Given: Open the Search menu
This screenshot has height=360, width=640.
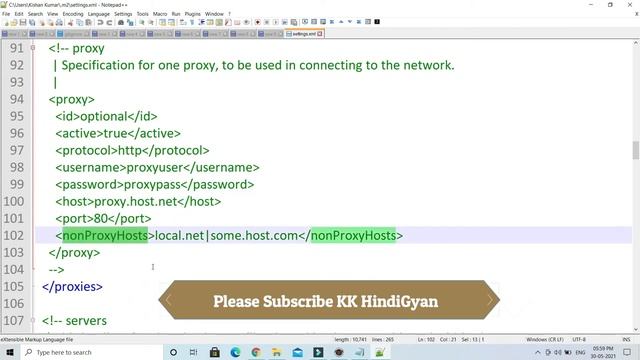Looking at the screenshot, I should coord(35,14).
